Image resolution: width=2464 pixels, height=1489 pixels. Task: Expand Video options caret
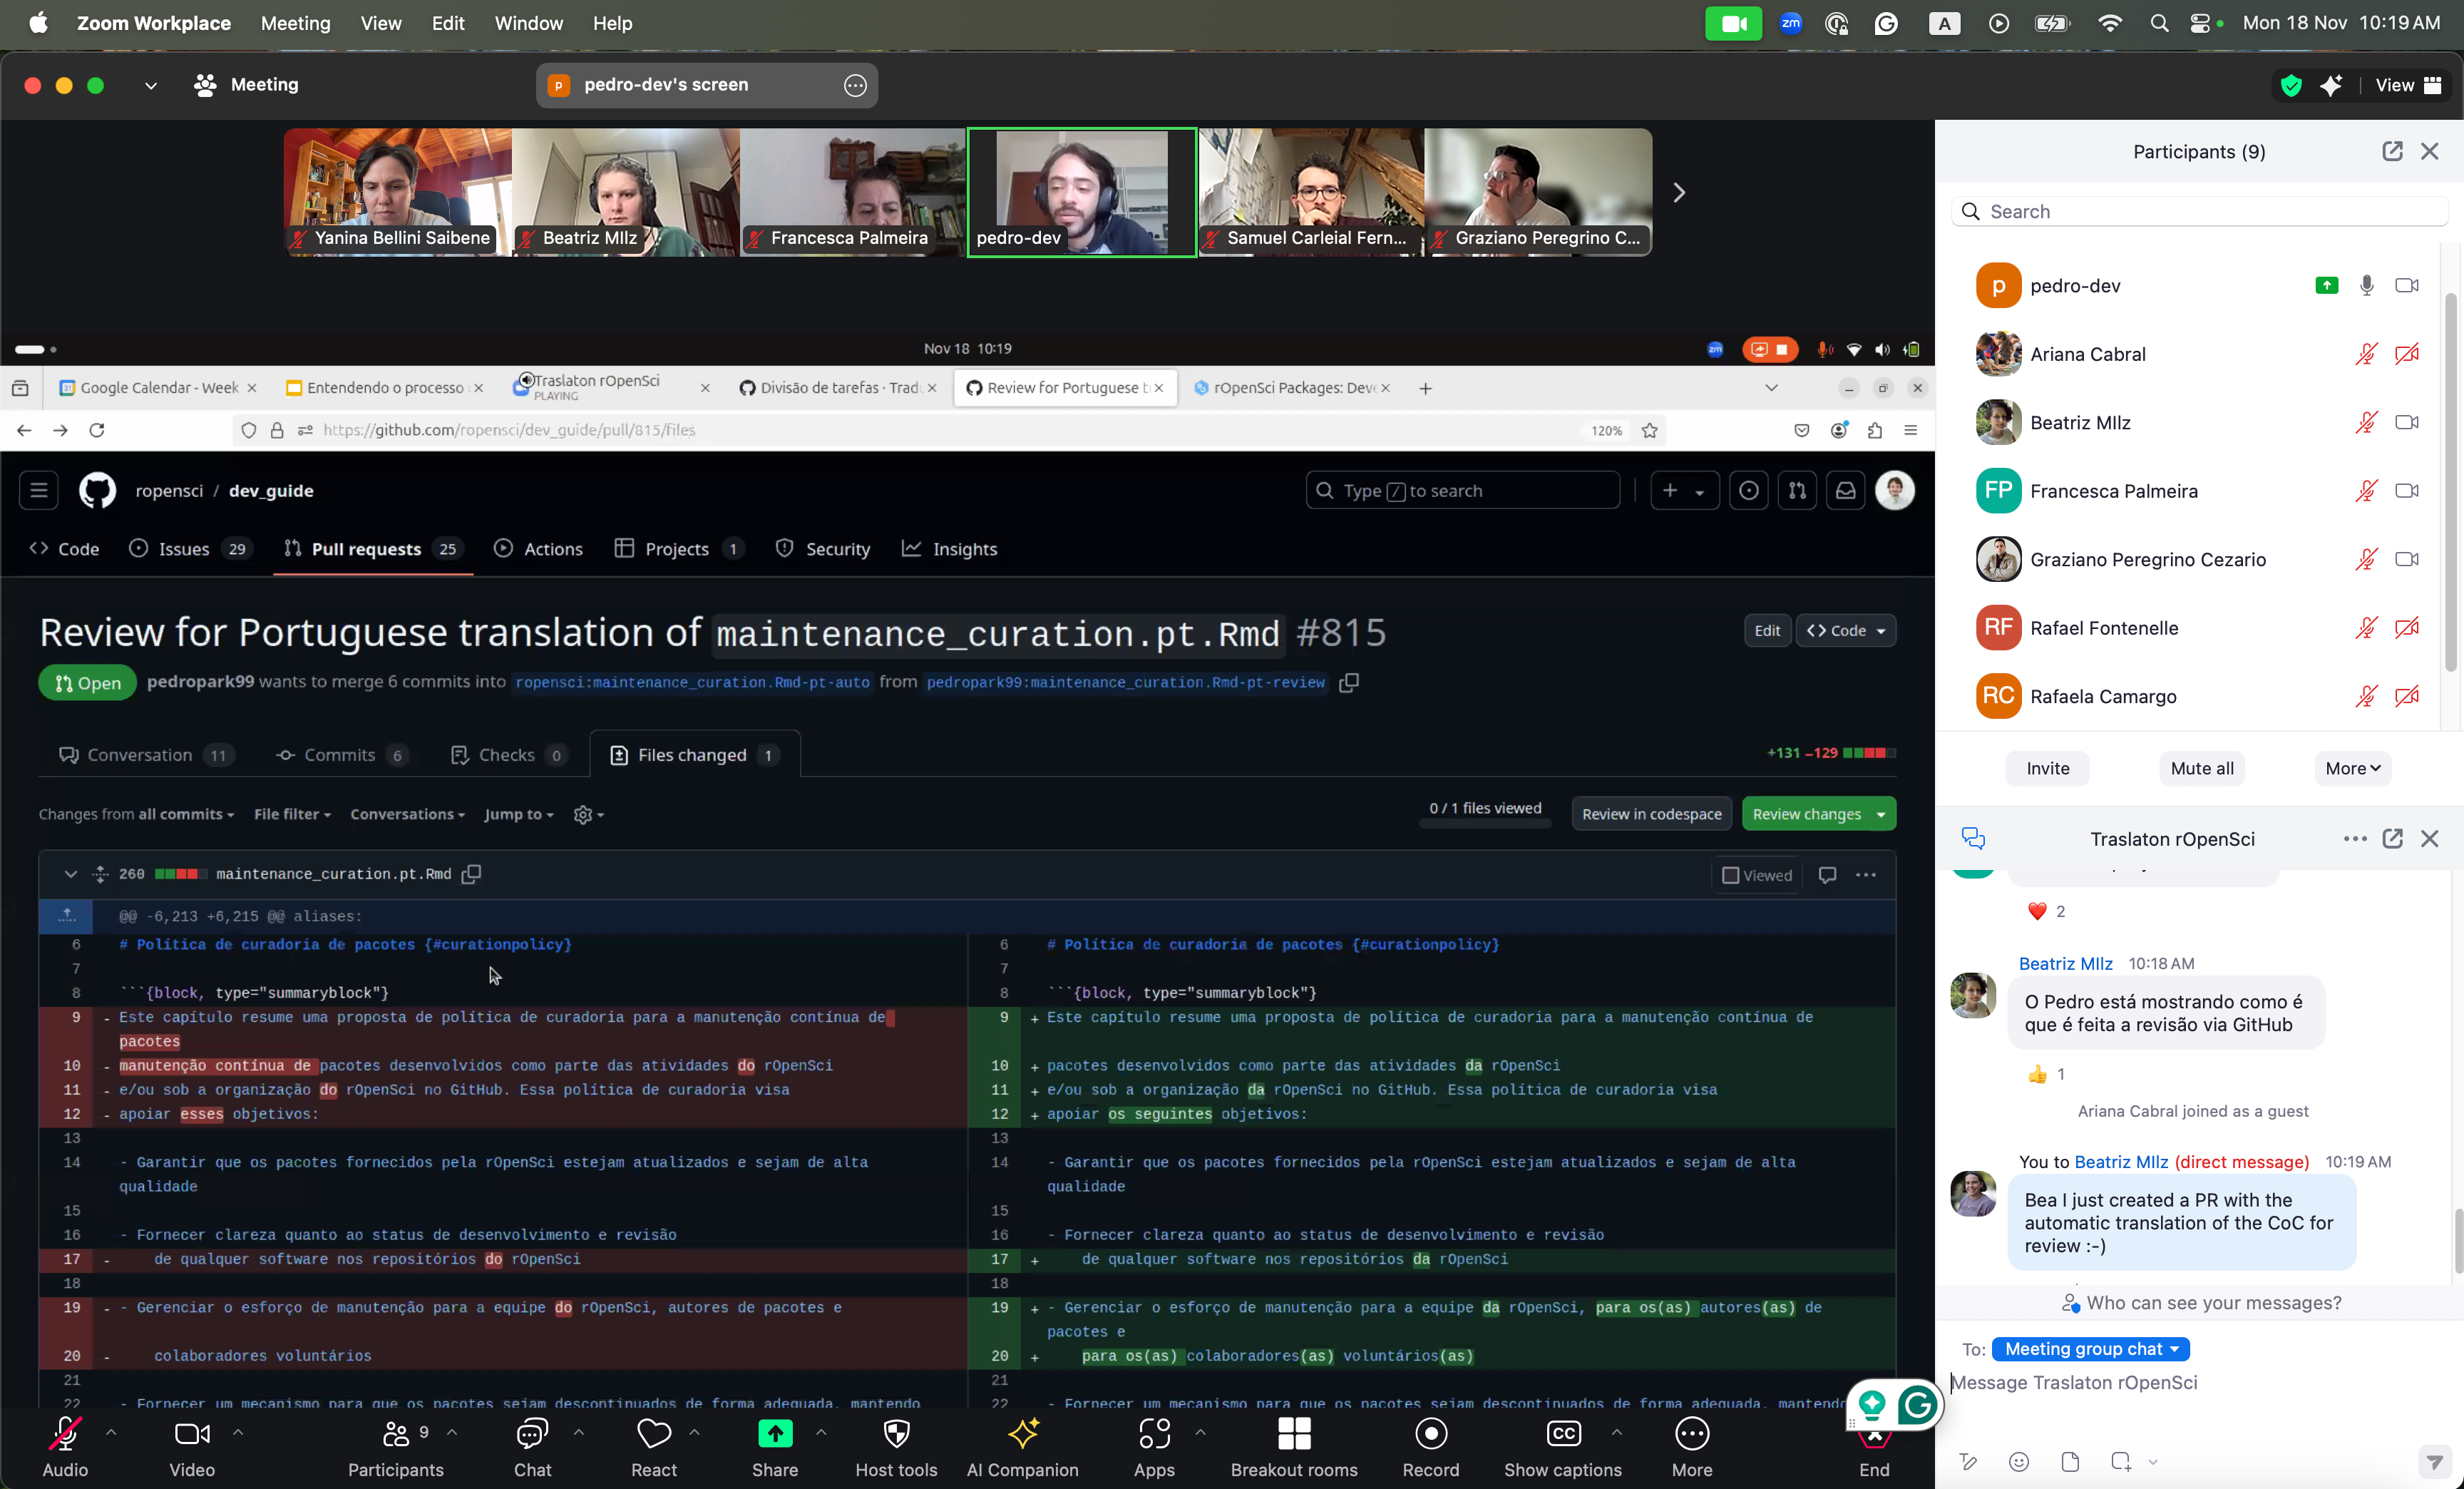coord(238,1432)
